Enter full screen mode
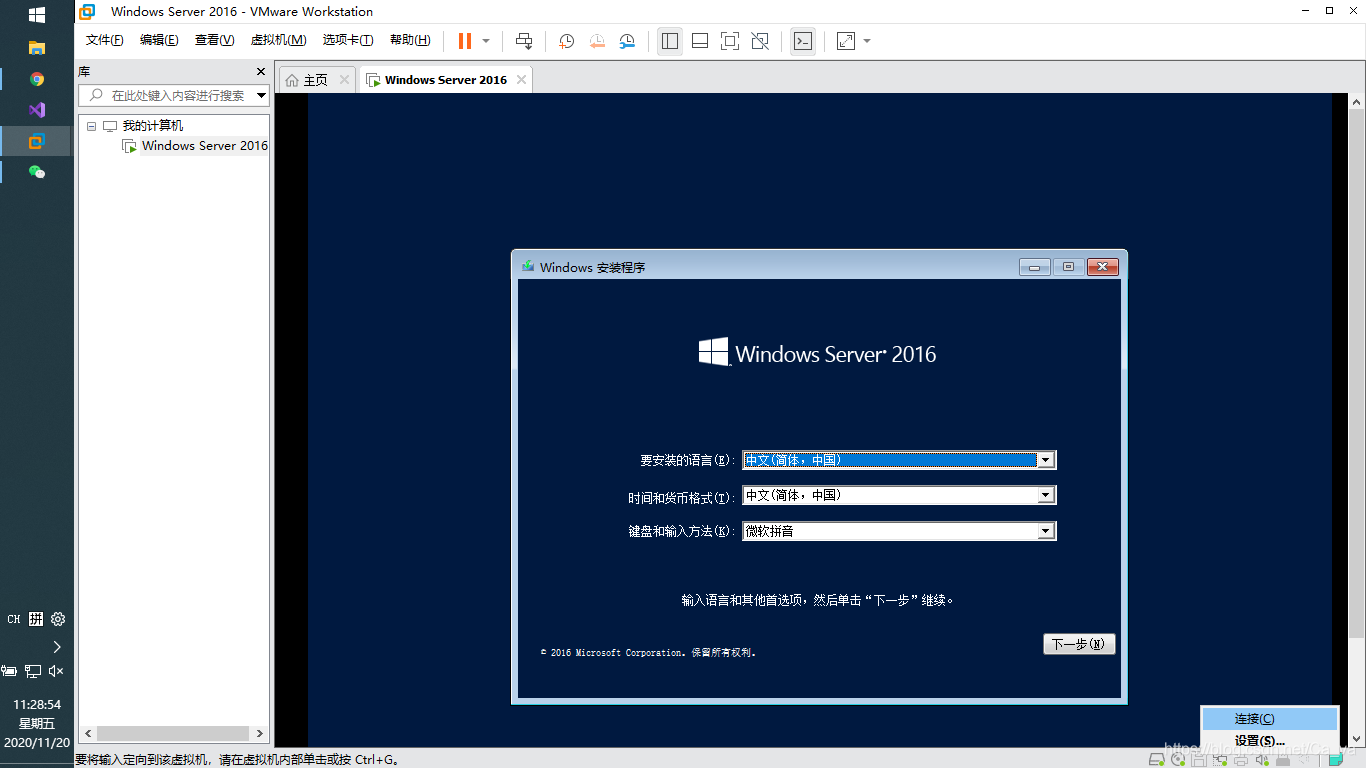Viewport: 1366px width, 768px height. click(x=730, y=41)
